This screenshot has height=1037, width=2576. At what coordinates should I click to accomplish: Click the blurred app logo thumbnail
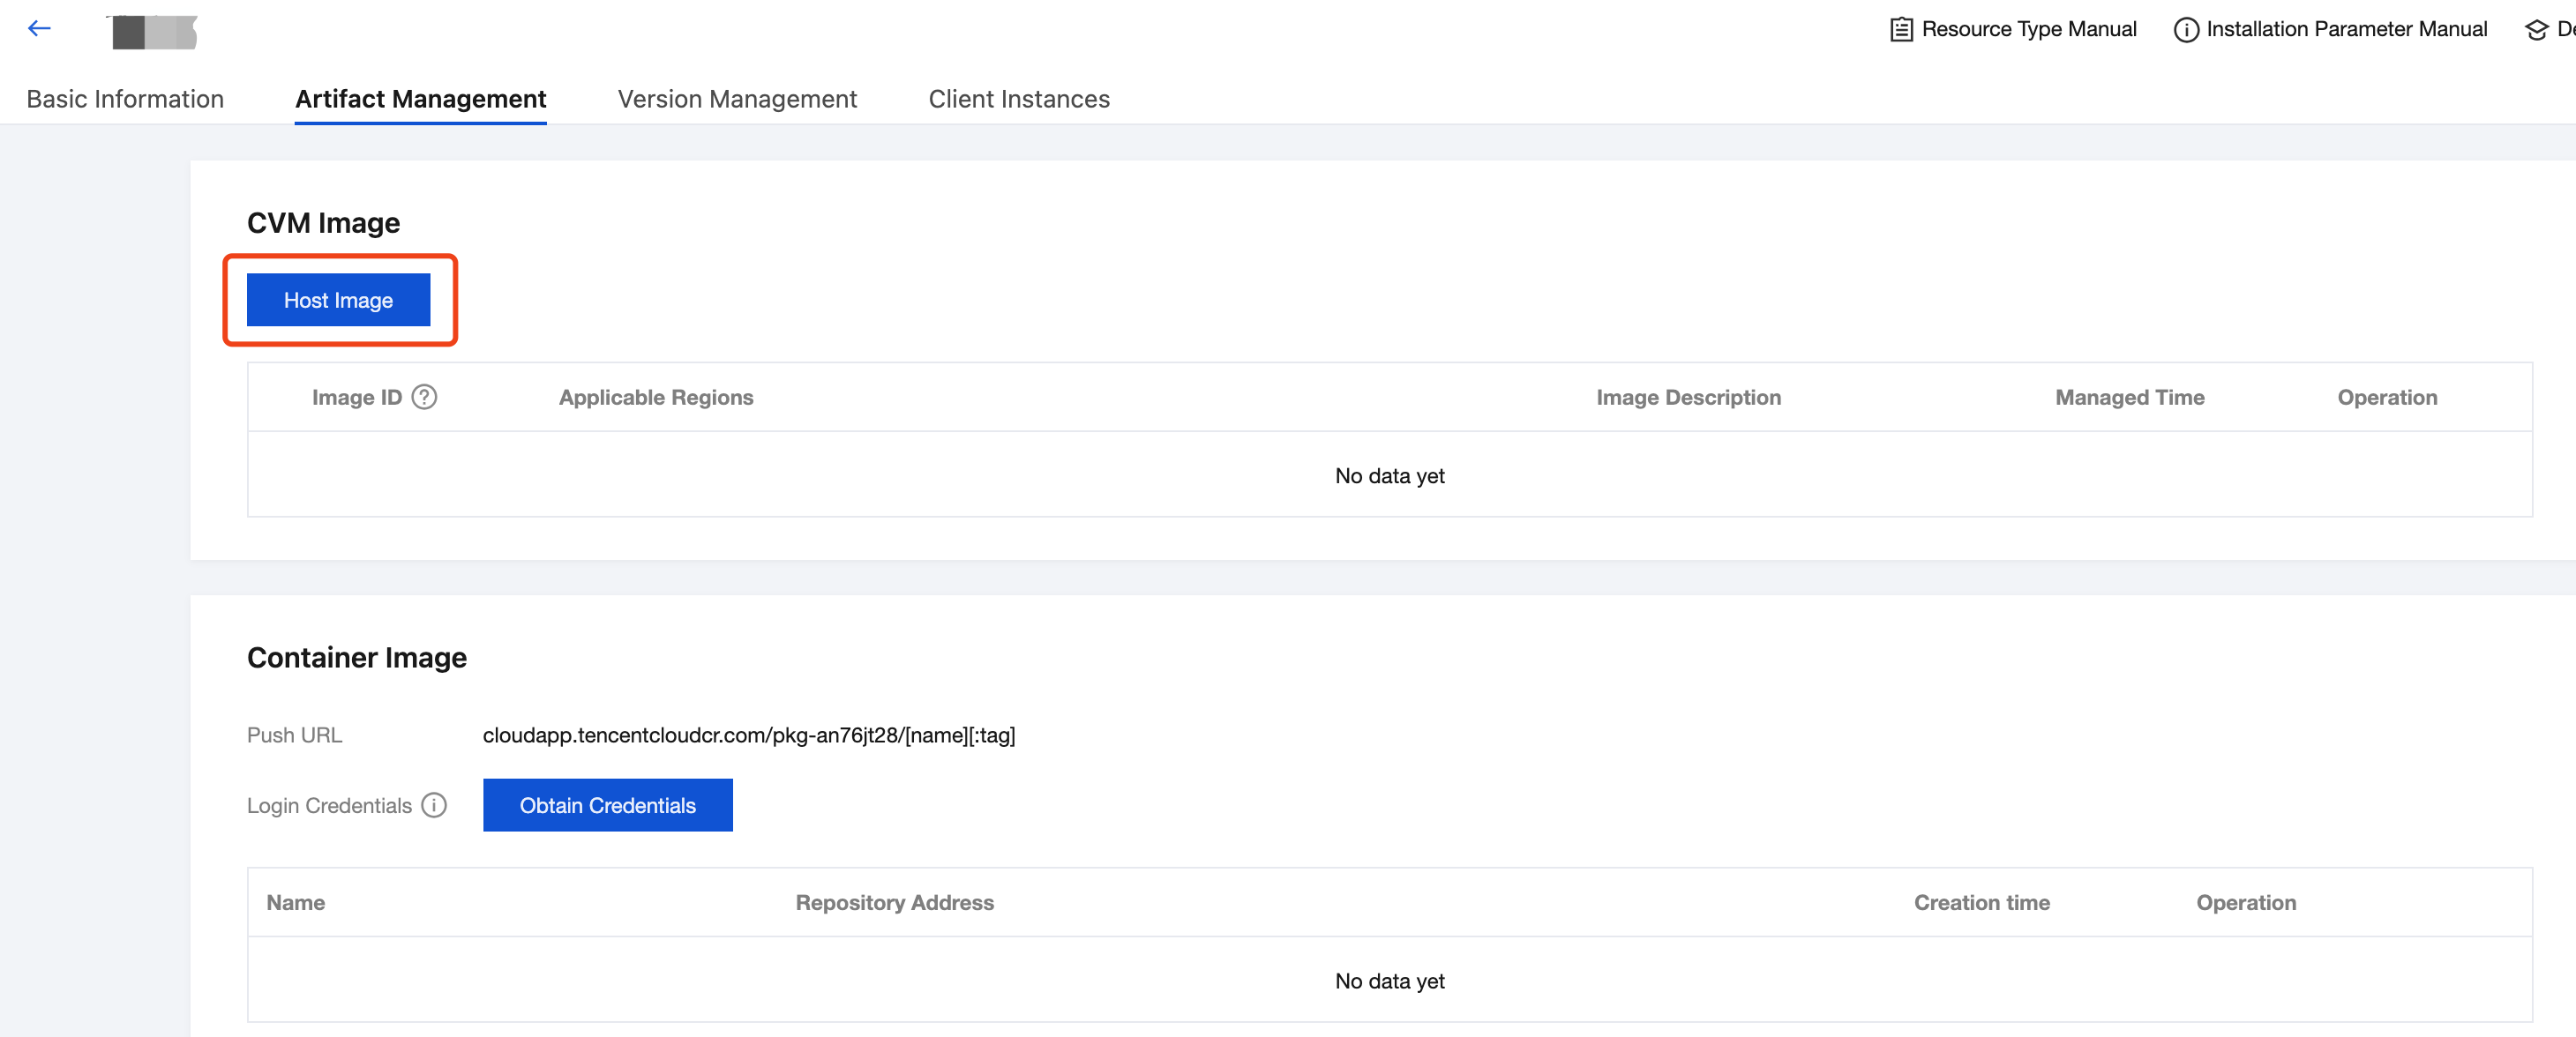click(154, 32)
